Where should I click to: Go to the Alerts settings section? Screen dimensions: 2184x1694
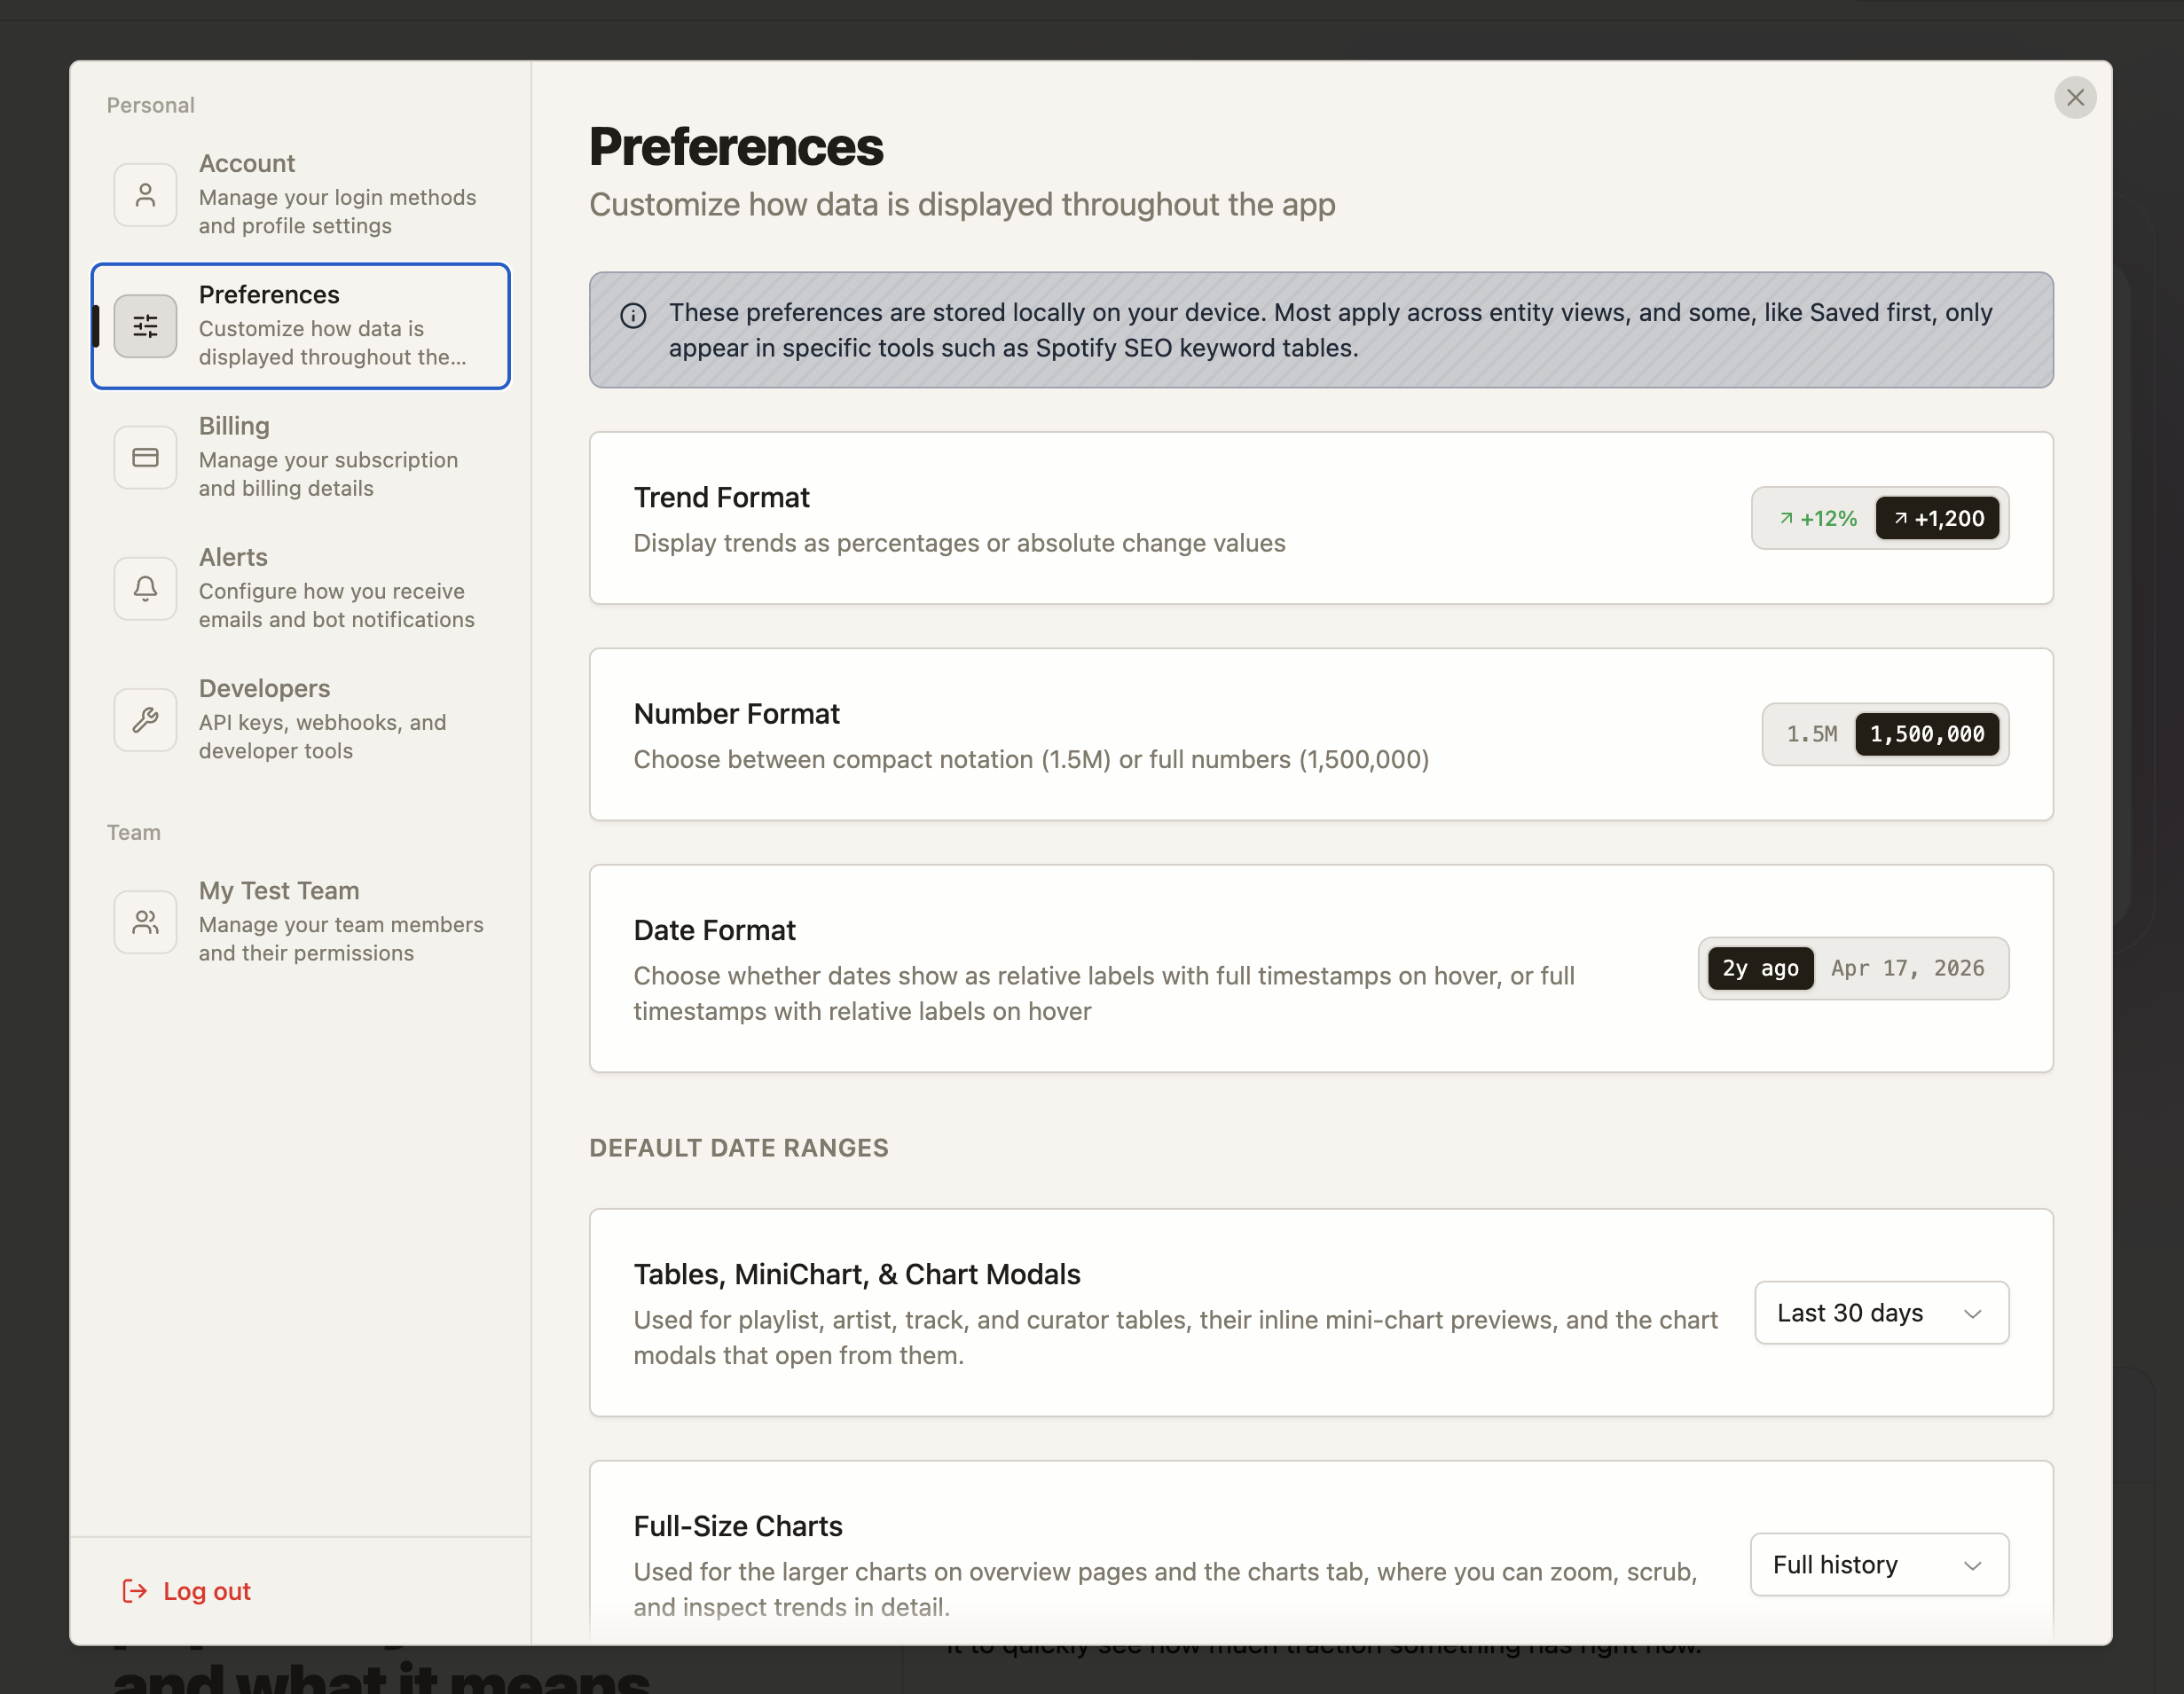click(300, 588)
